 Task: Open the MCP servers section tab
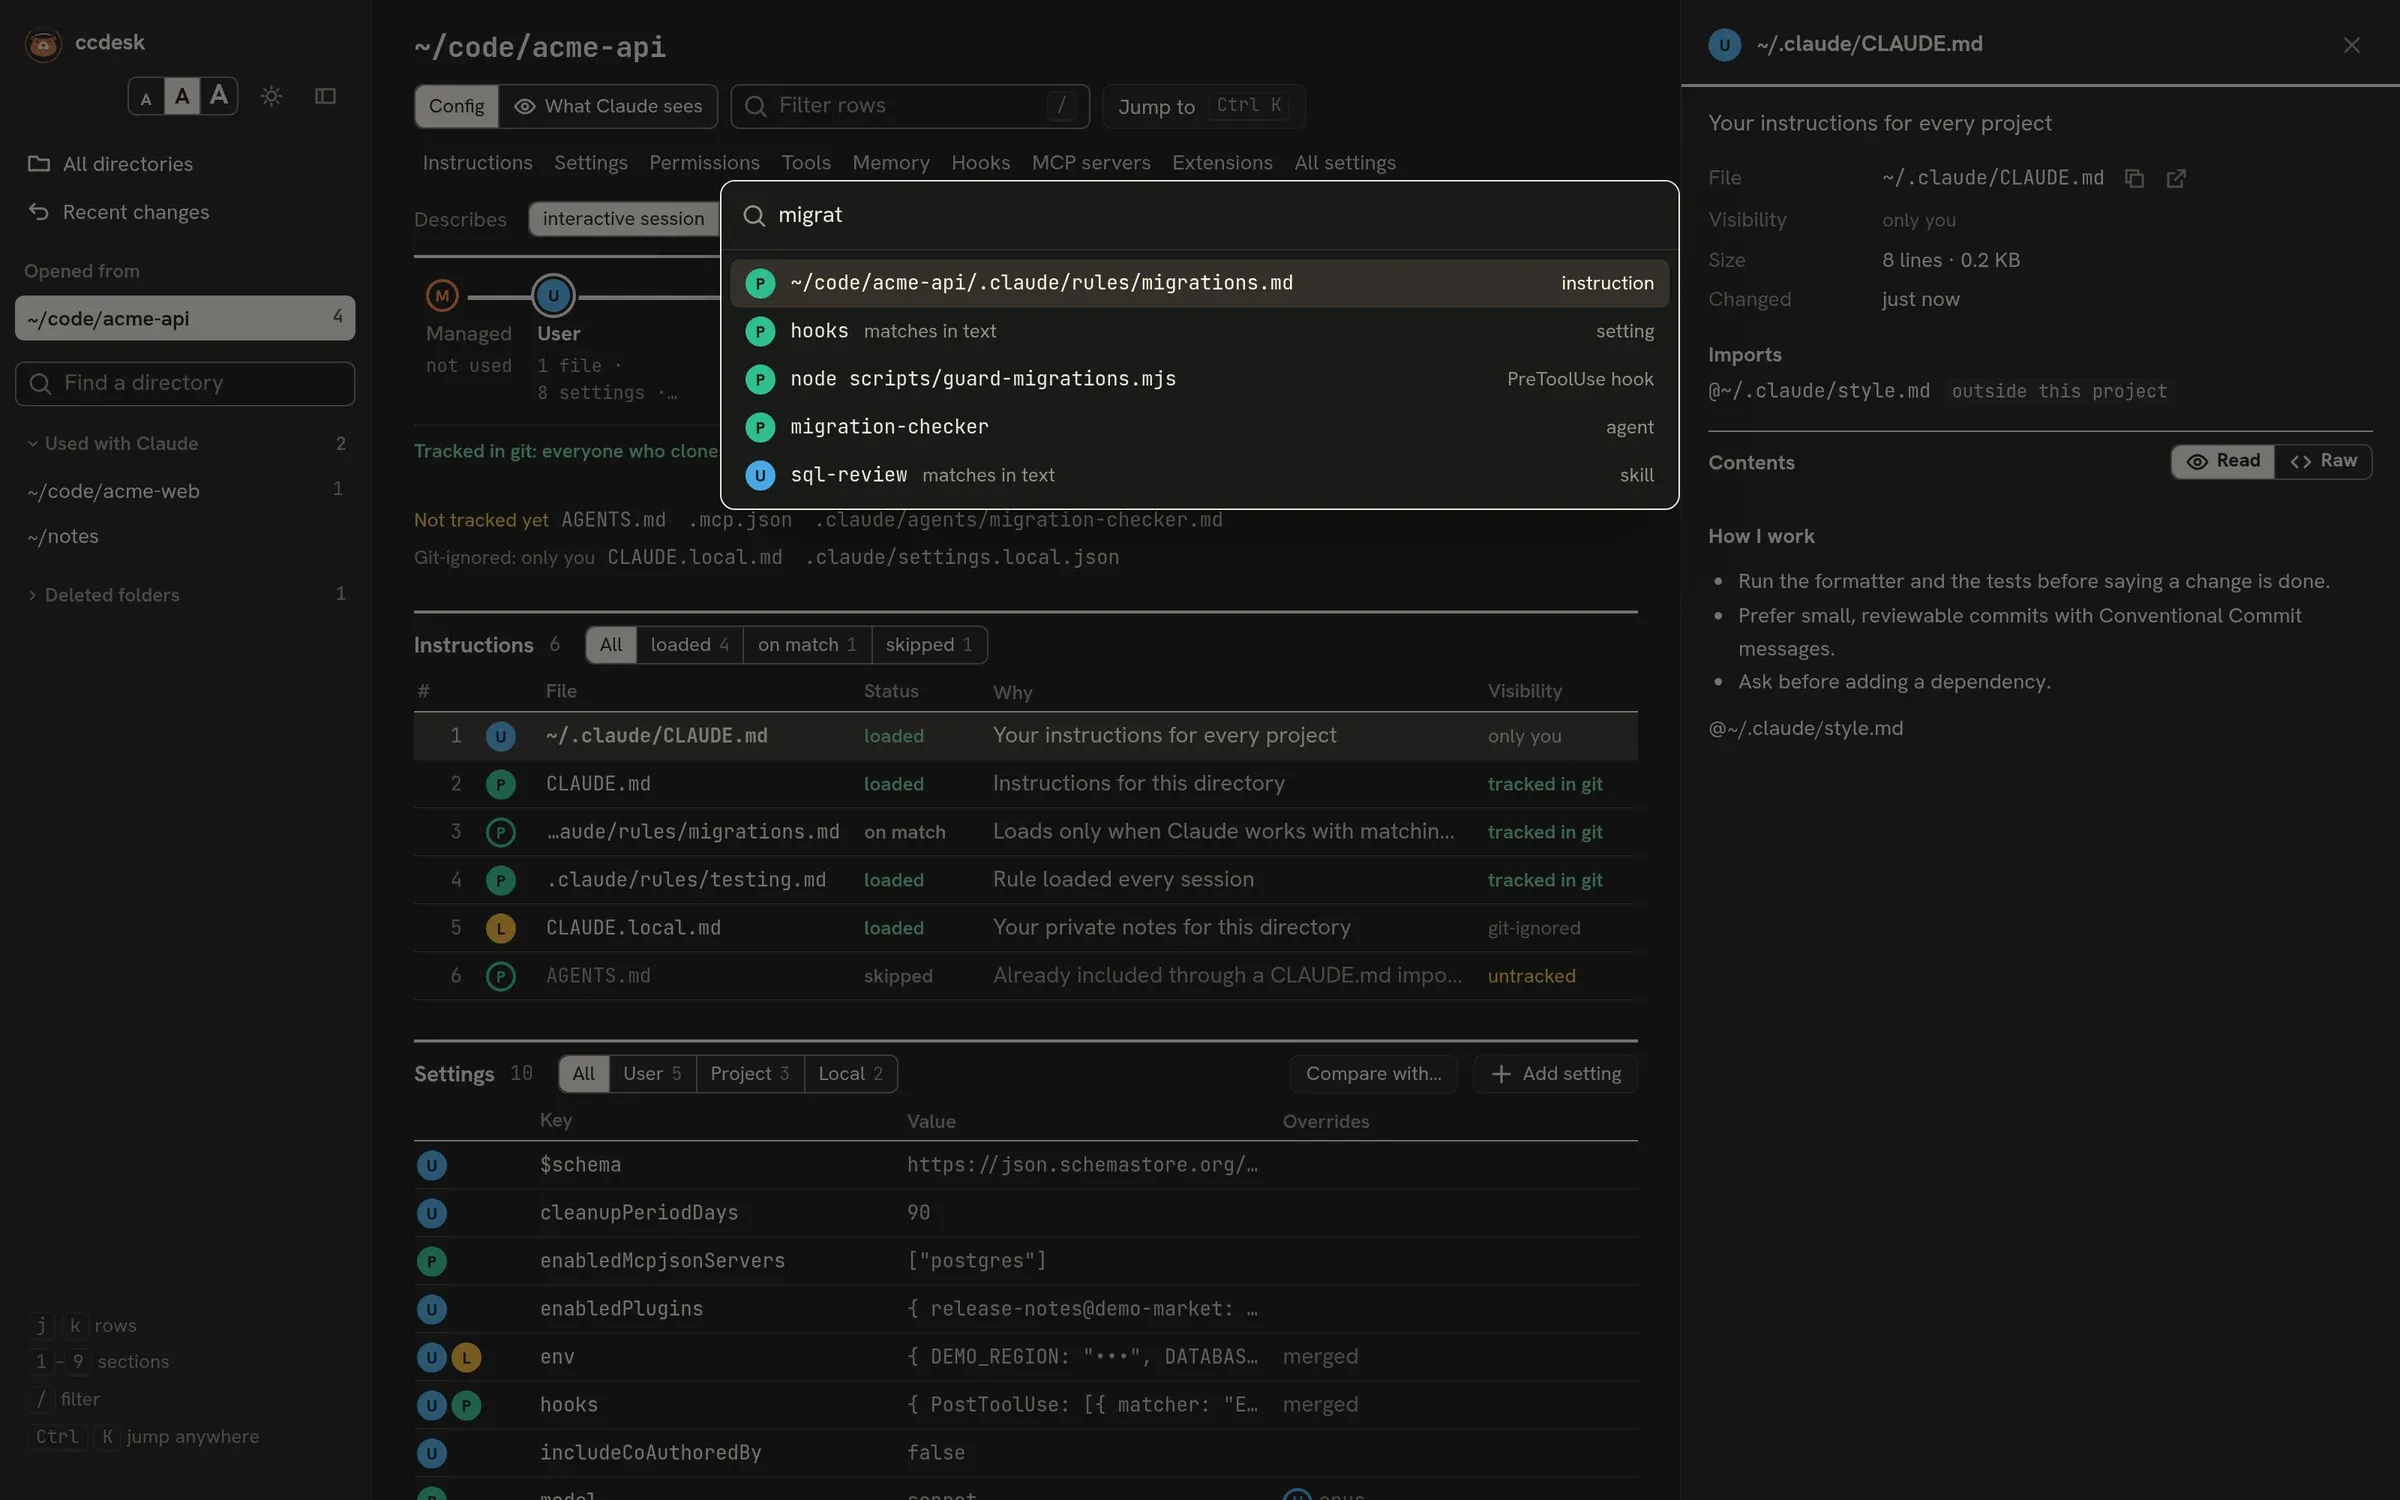point(1091,163)
